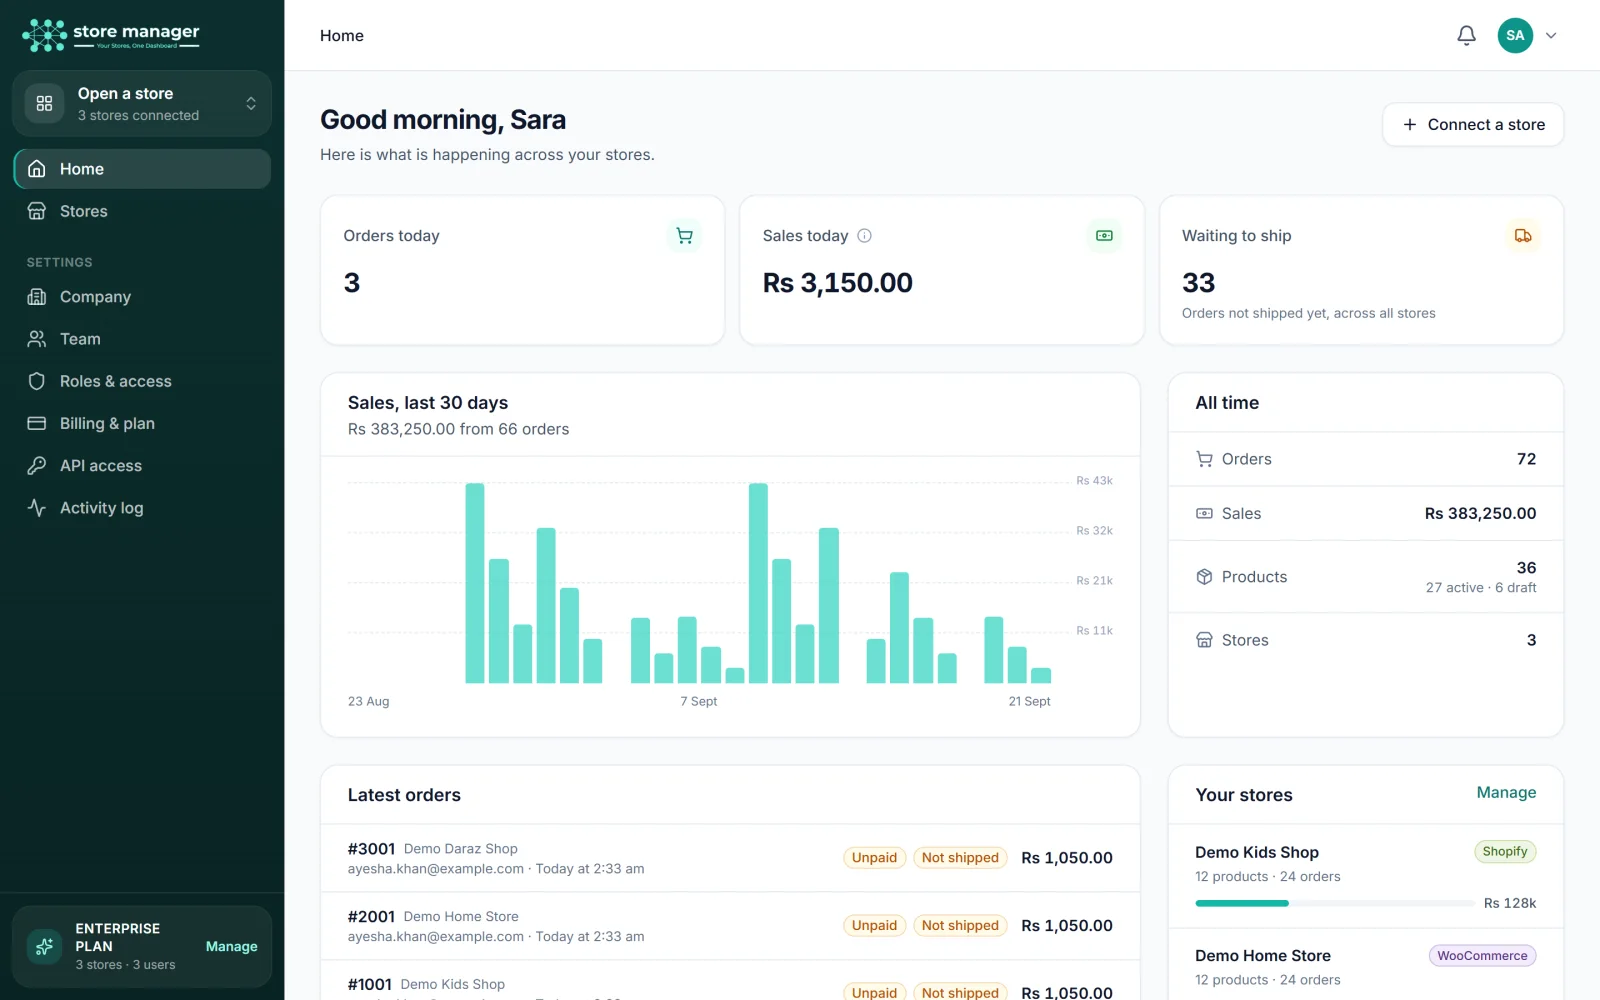Image resolution: width=1600 pixels, height=1000 pixels.
Task: Click the SA profile avatar
Action: point(1515,35)
